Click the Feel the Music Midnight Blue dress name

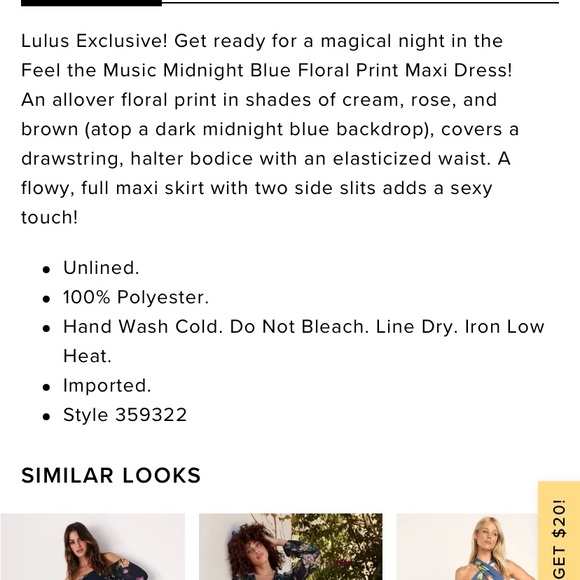pos(267,70)
